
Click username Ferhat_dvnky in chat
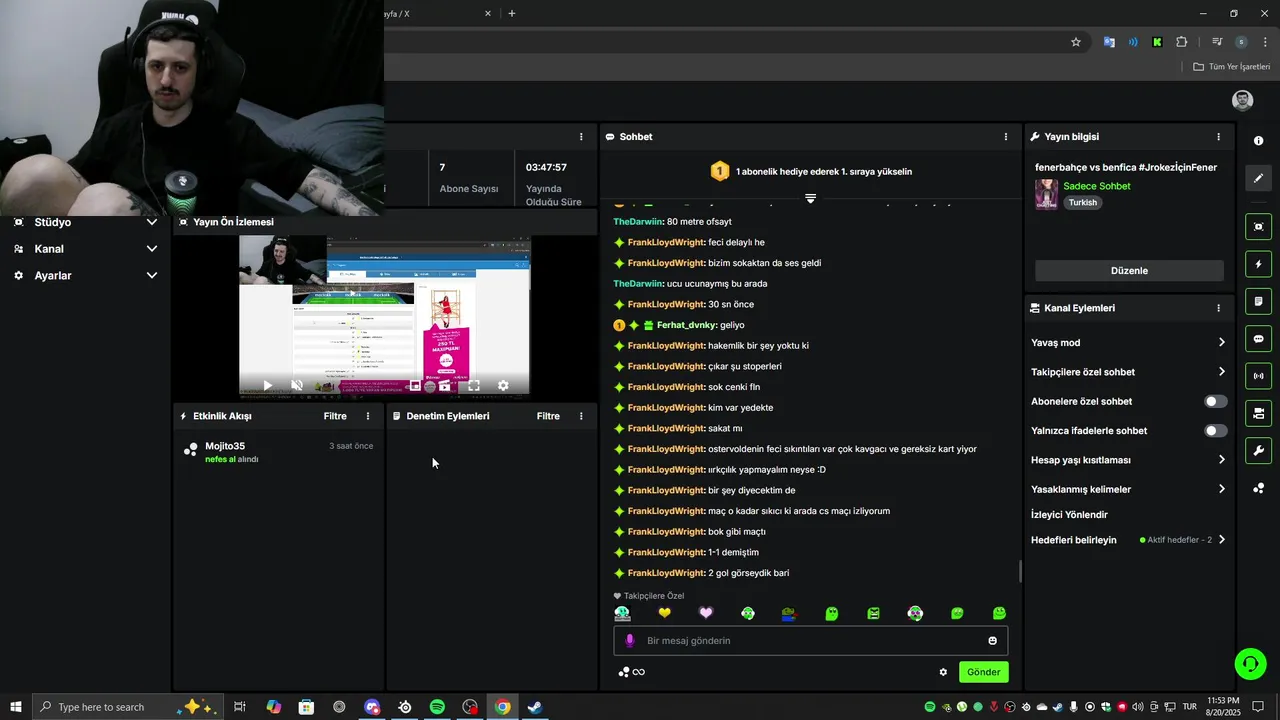coord(686,325)
